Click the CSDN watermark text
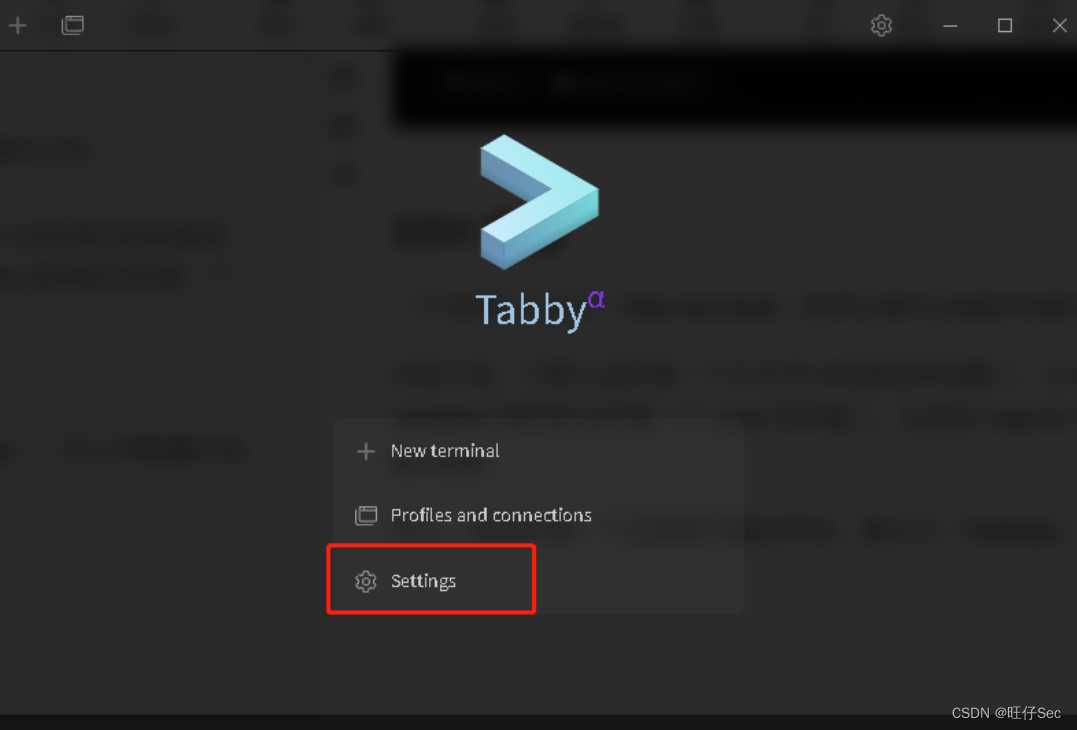 tap(1006, 713)
